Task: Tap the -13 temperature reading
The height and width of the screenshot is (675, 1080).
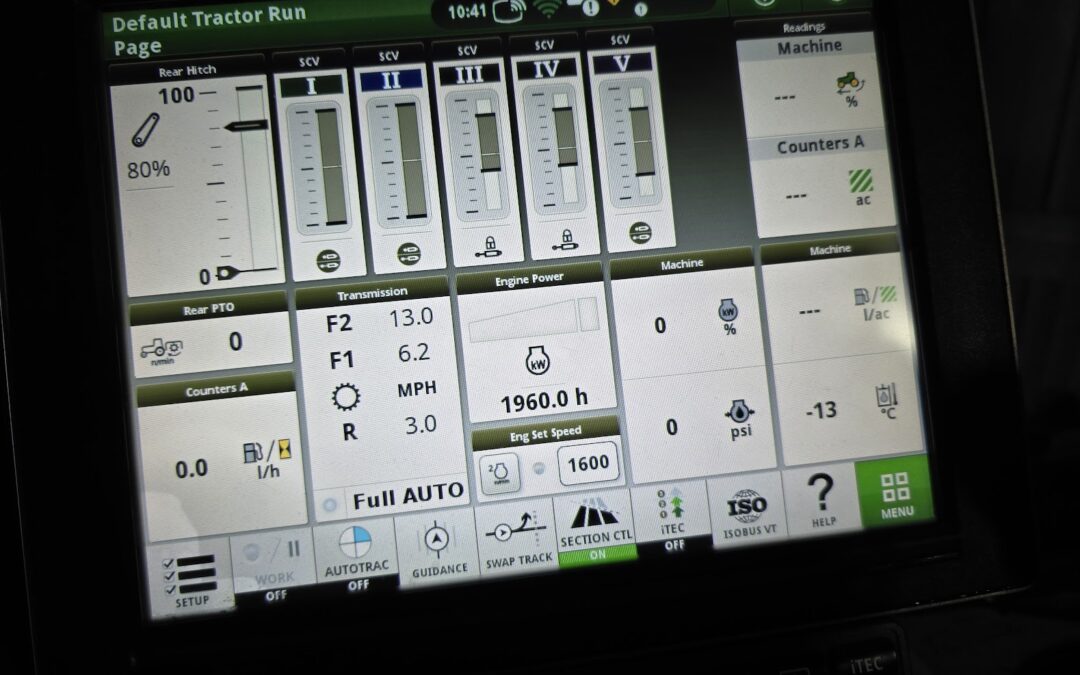Action: tap(821, 411)
